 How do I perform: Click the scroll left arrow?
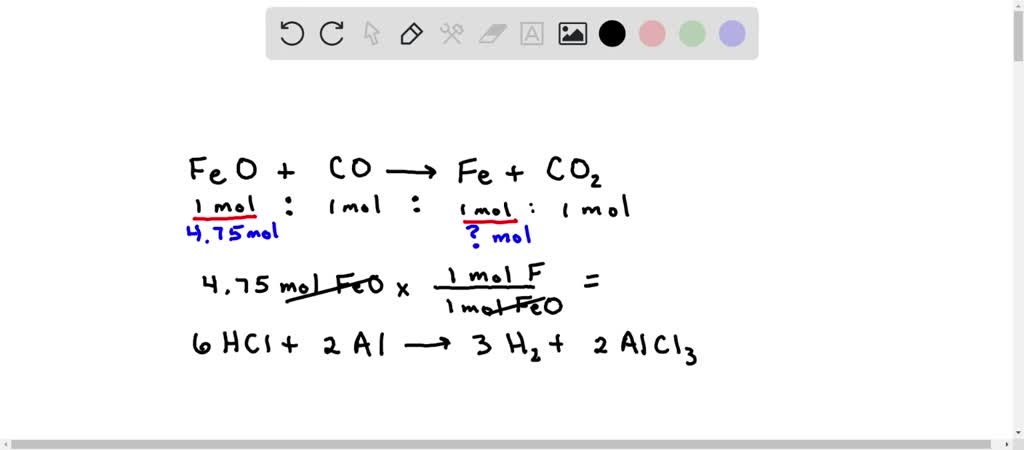[5, 445]
